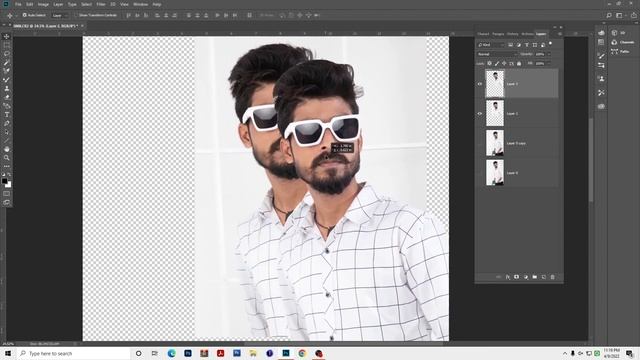The image size is (640, 360).
Task: Select the Brush tool
Action: point(7,80)
